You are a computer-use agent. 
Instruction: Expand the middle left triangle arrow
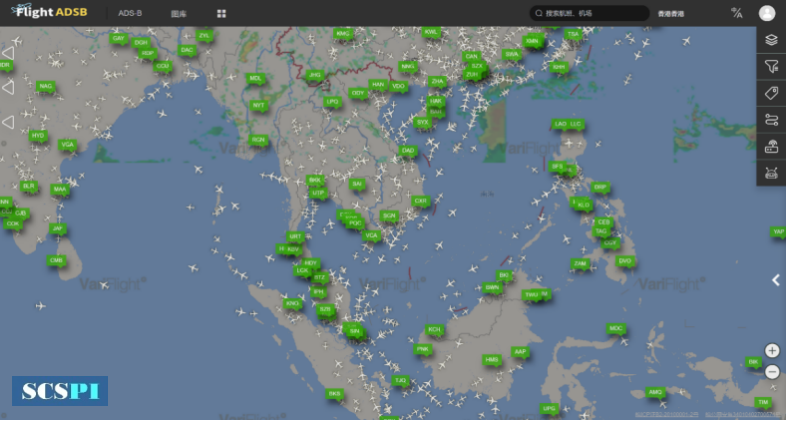pos(8,88)
